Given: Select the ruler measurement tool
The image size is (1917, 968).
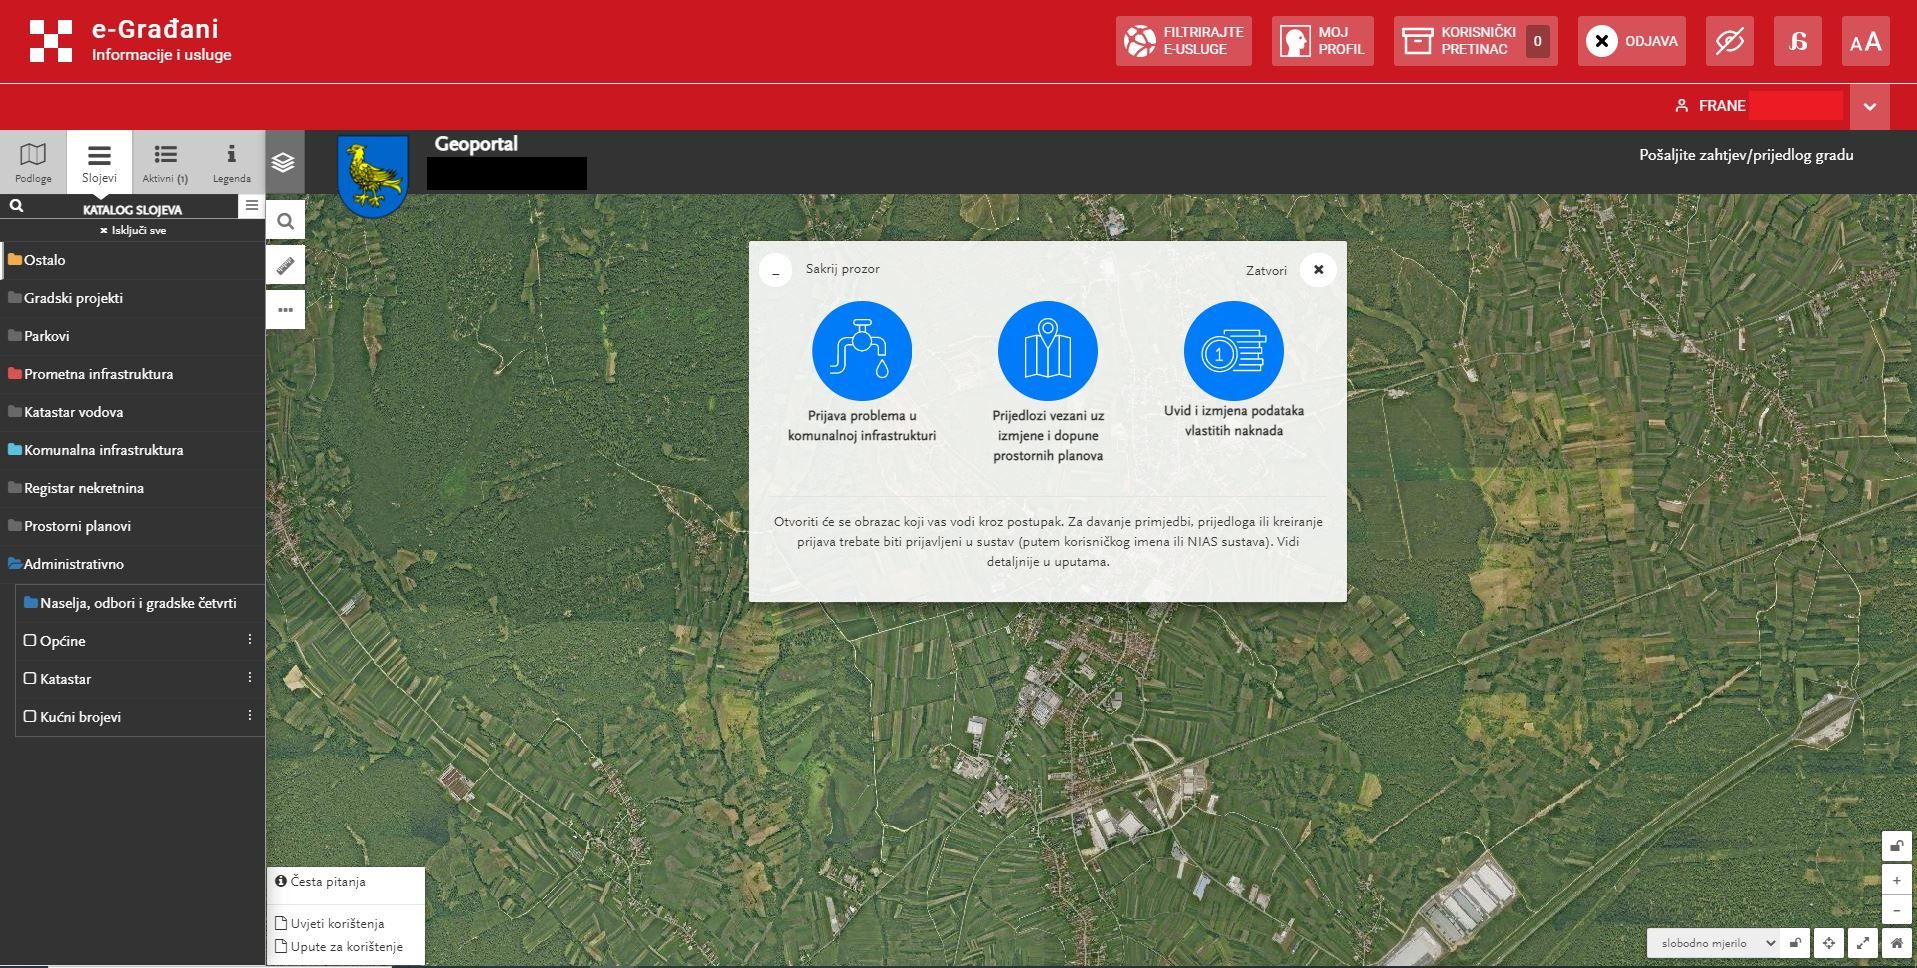Looking at the screenshot, I should coord(285,266).
